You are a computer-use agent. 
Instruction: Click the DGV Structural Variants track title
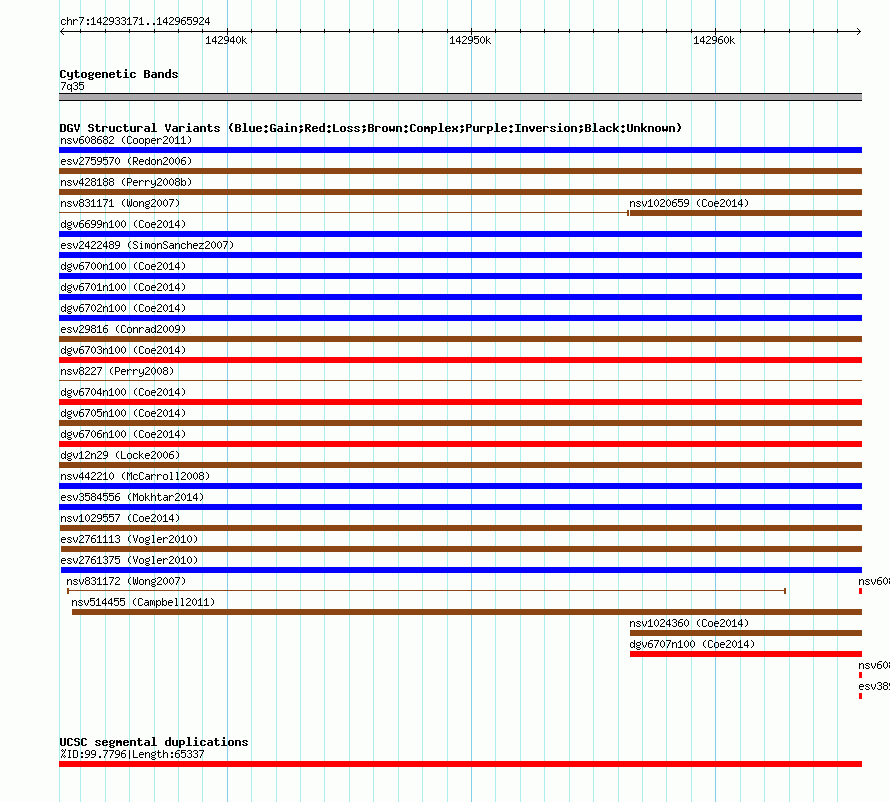click(x=371, y=128)
